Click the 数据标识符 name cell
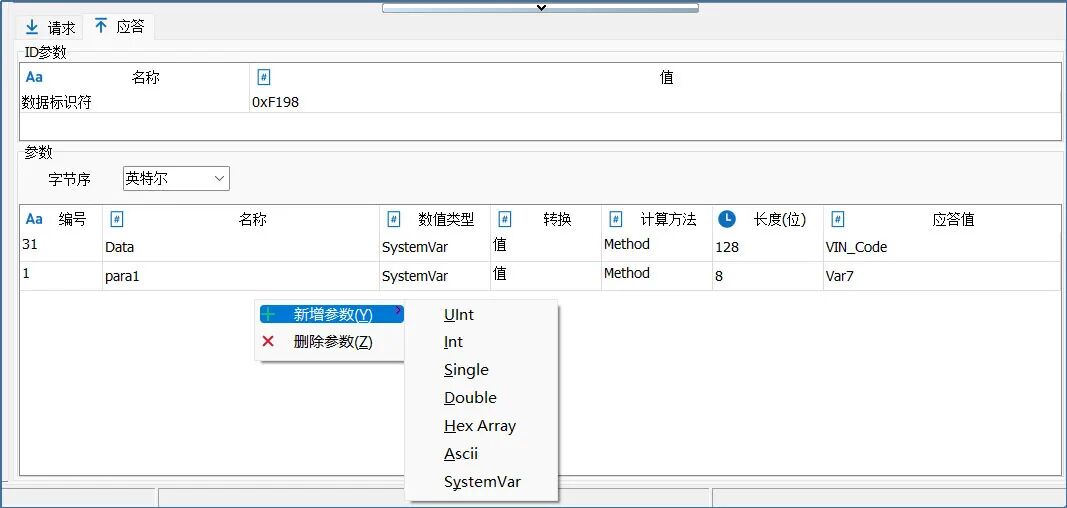The height and width of the screenshot is (508, 1067). pos(135,102)
